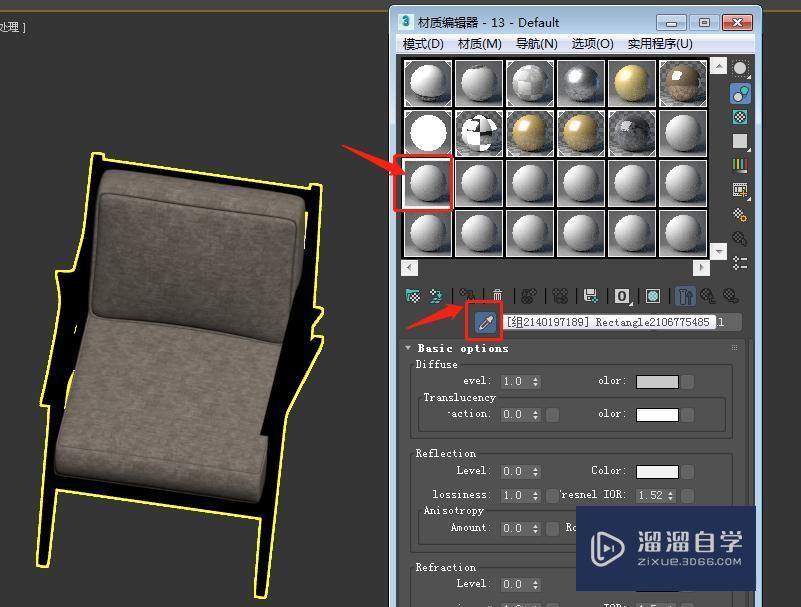Toggle Show Shaded Material in Viewport
The height and width of the screenshot is (607, 801).
(x=652, y=295)
